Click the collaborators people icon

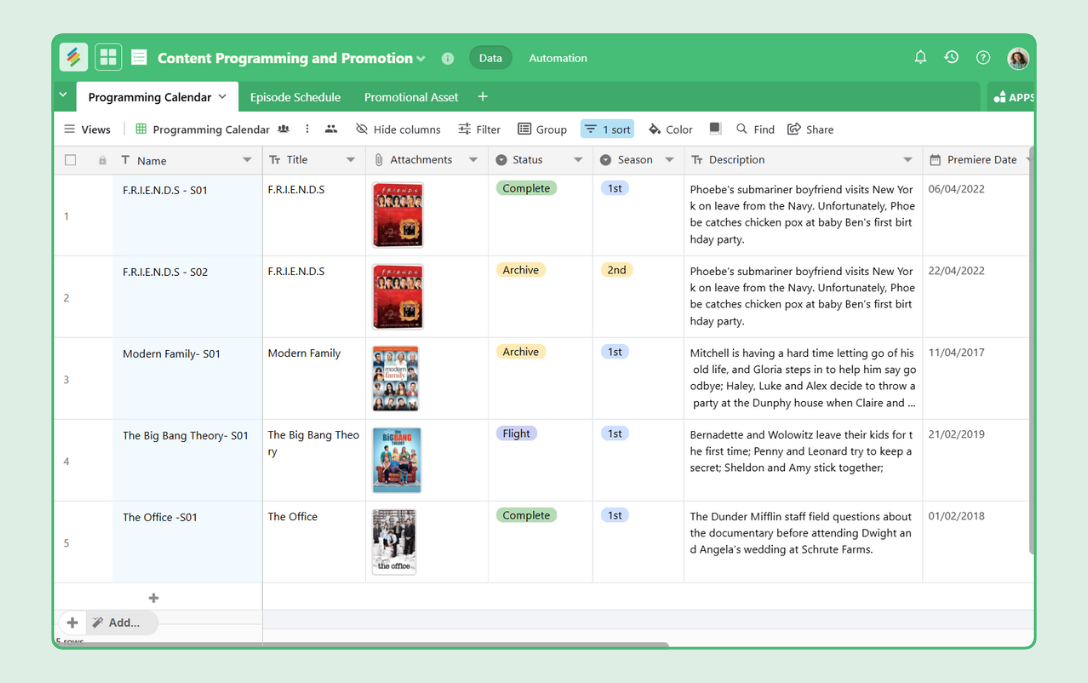click(331, 129)
